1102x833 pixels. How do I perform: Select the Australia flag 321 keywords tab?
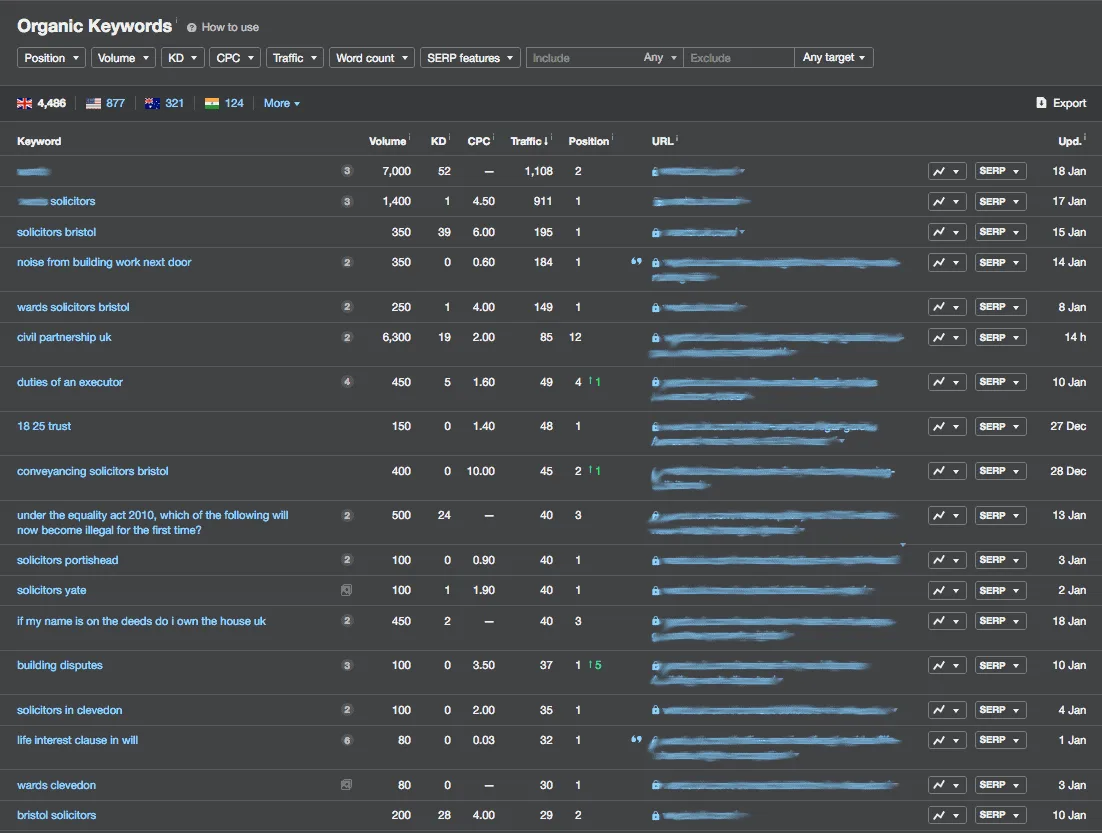164,103
